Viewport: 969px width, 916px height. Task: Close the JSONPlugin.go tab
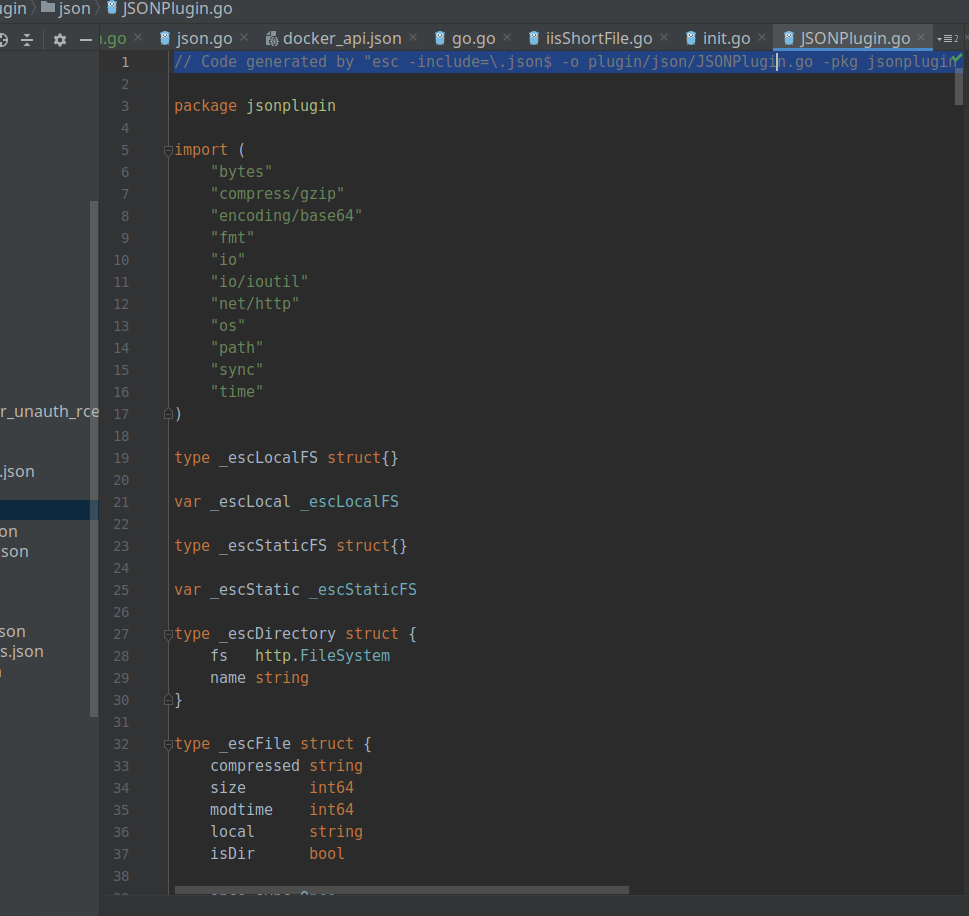[x=922, y=38]
